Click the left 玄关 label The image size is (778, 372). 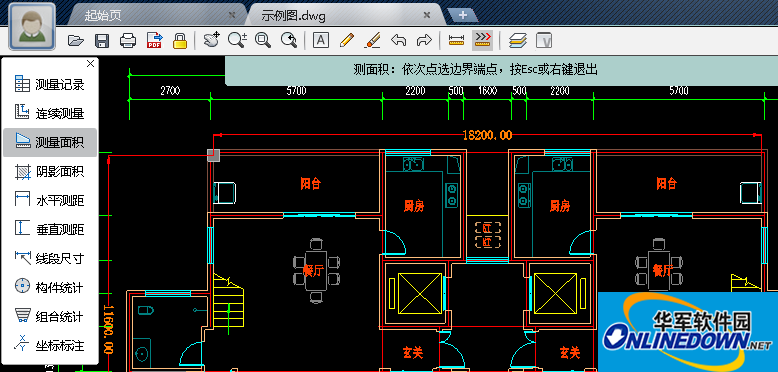(x=413, y=353)
